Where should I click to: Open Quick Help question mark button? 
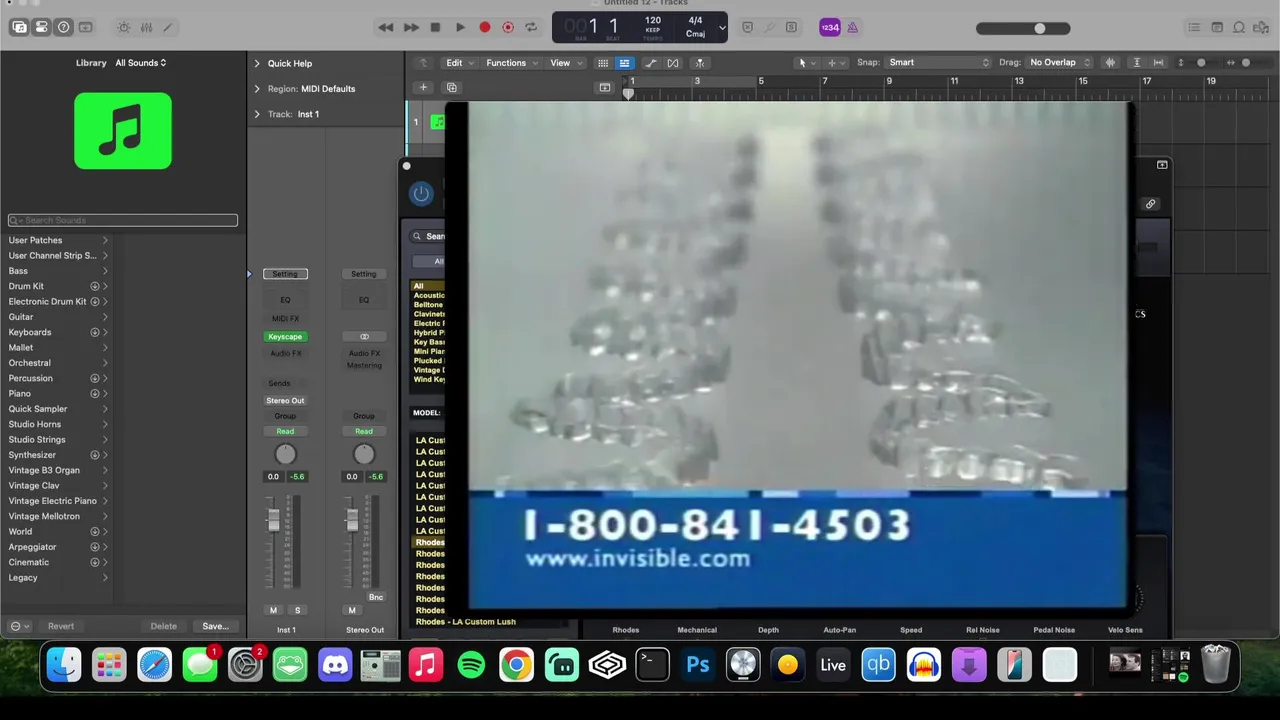point(64,27)
